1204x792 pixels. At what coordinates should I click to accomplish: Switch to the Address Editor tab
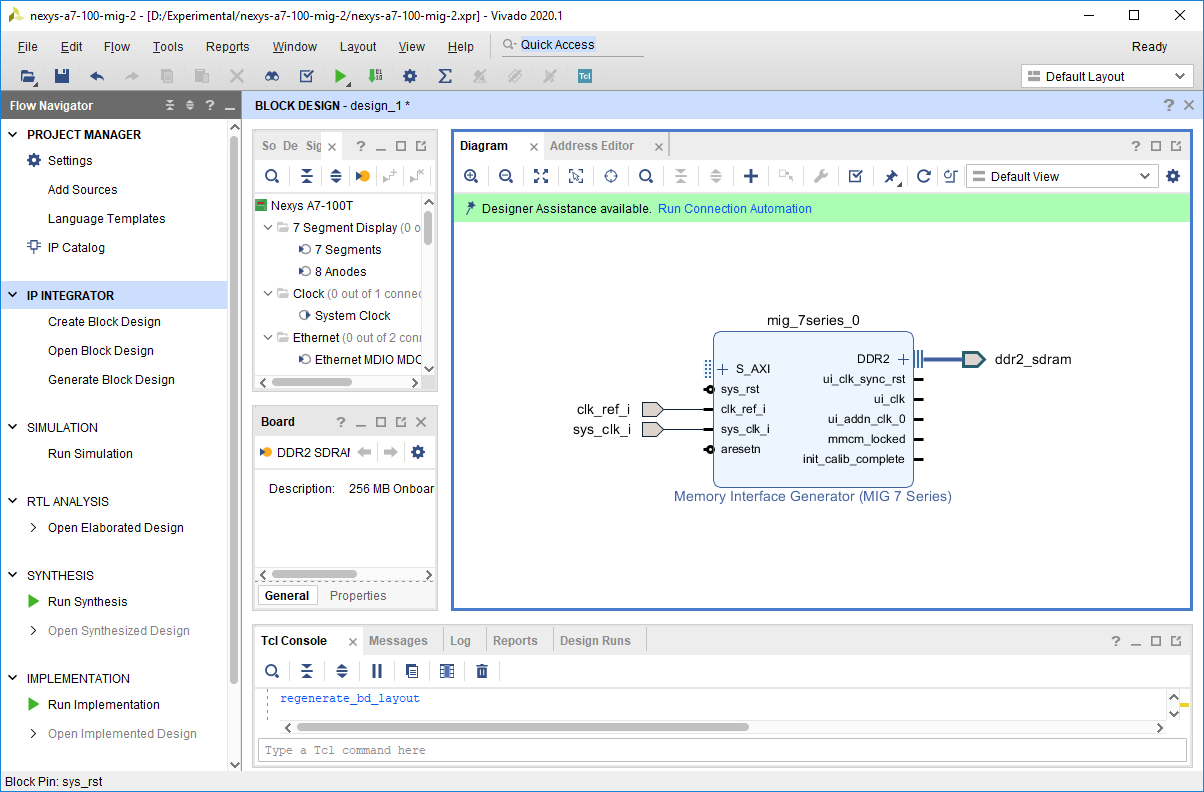click(x=592, y=146)
